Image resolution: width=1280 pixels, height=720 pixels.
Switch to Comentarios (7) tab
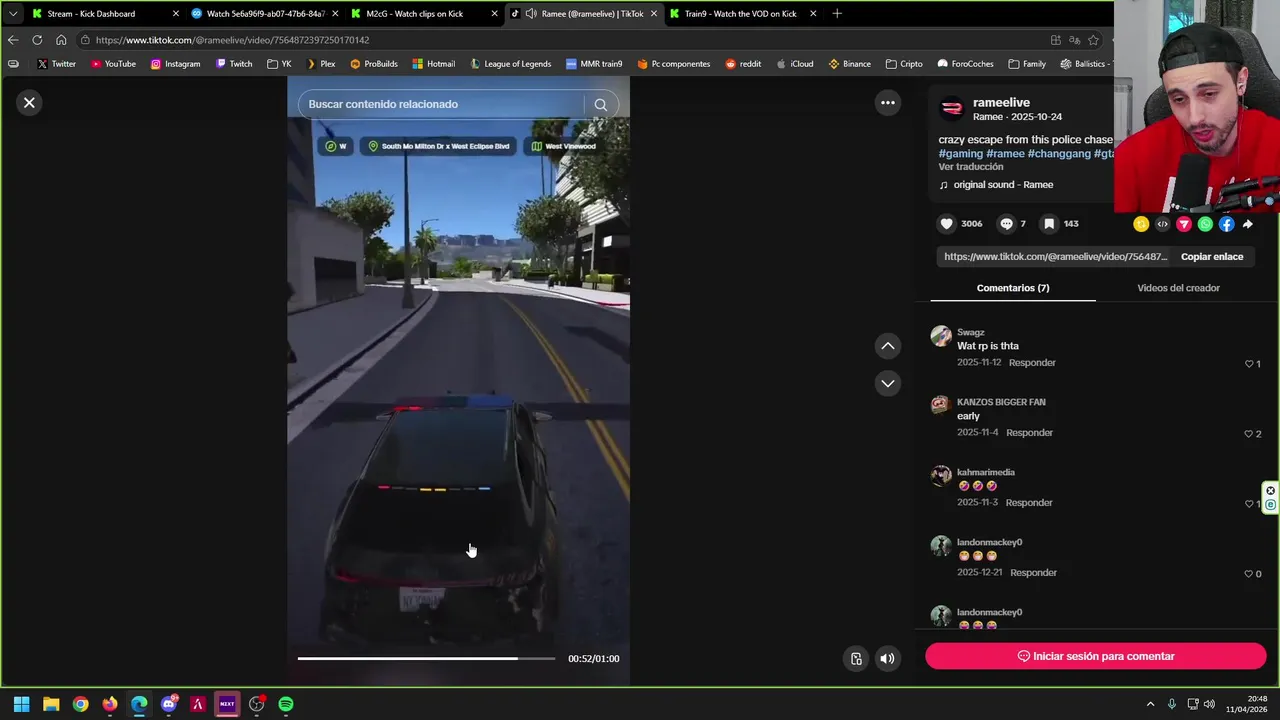pyautogui.click(x=1013, y=288)
